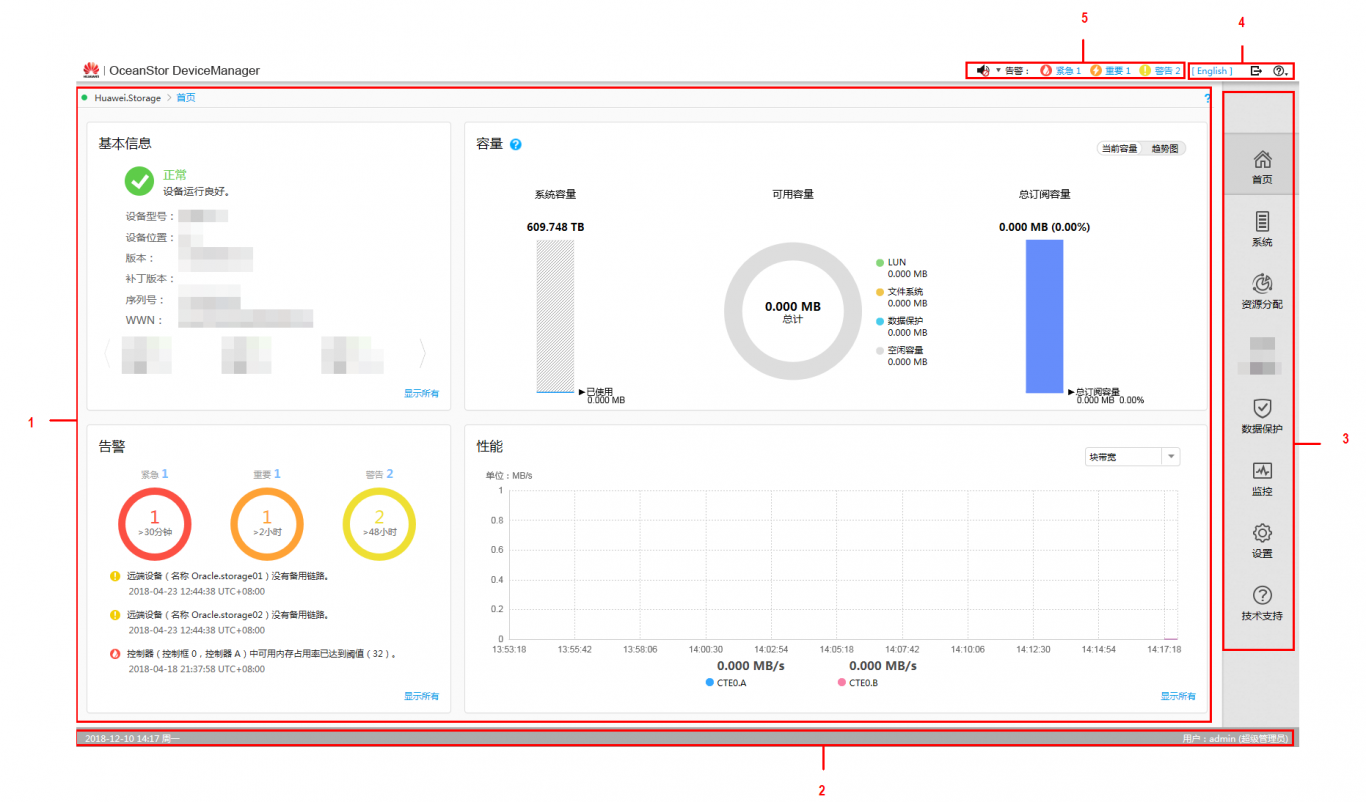Click the 告警 panel heading
The height and width of the screenshot is (802, 1366).
point(112,445)
